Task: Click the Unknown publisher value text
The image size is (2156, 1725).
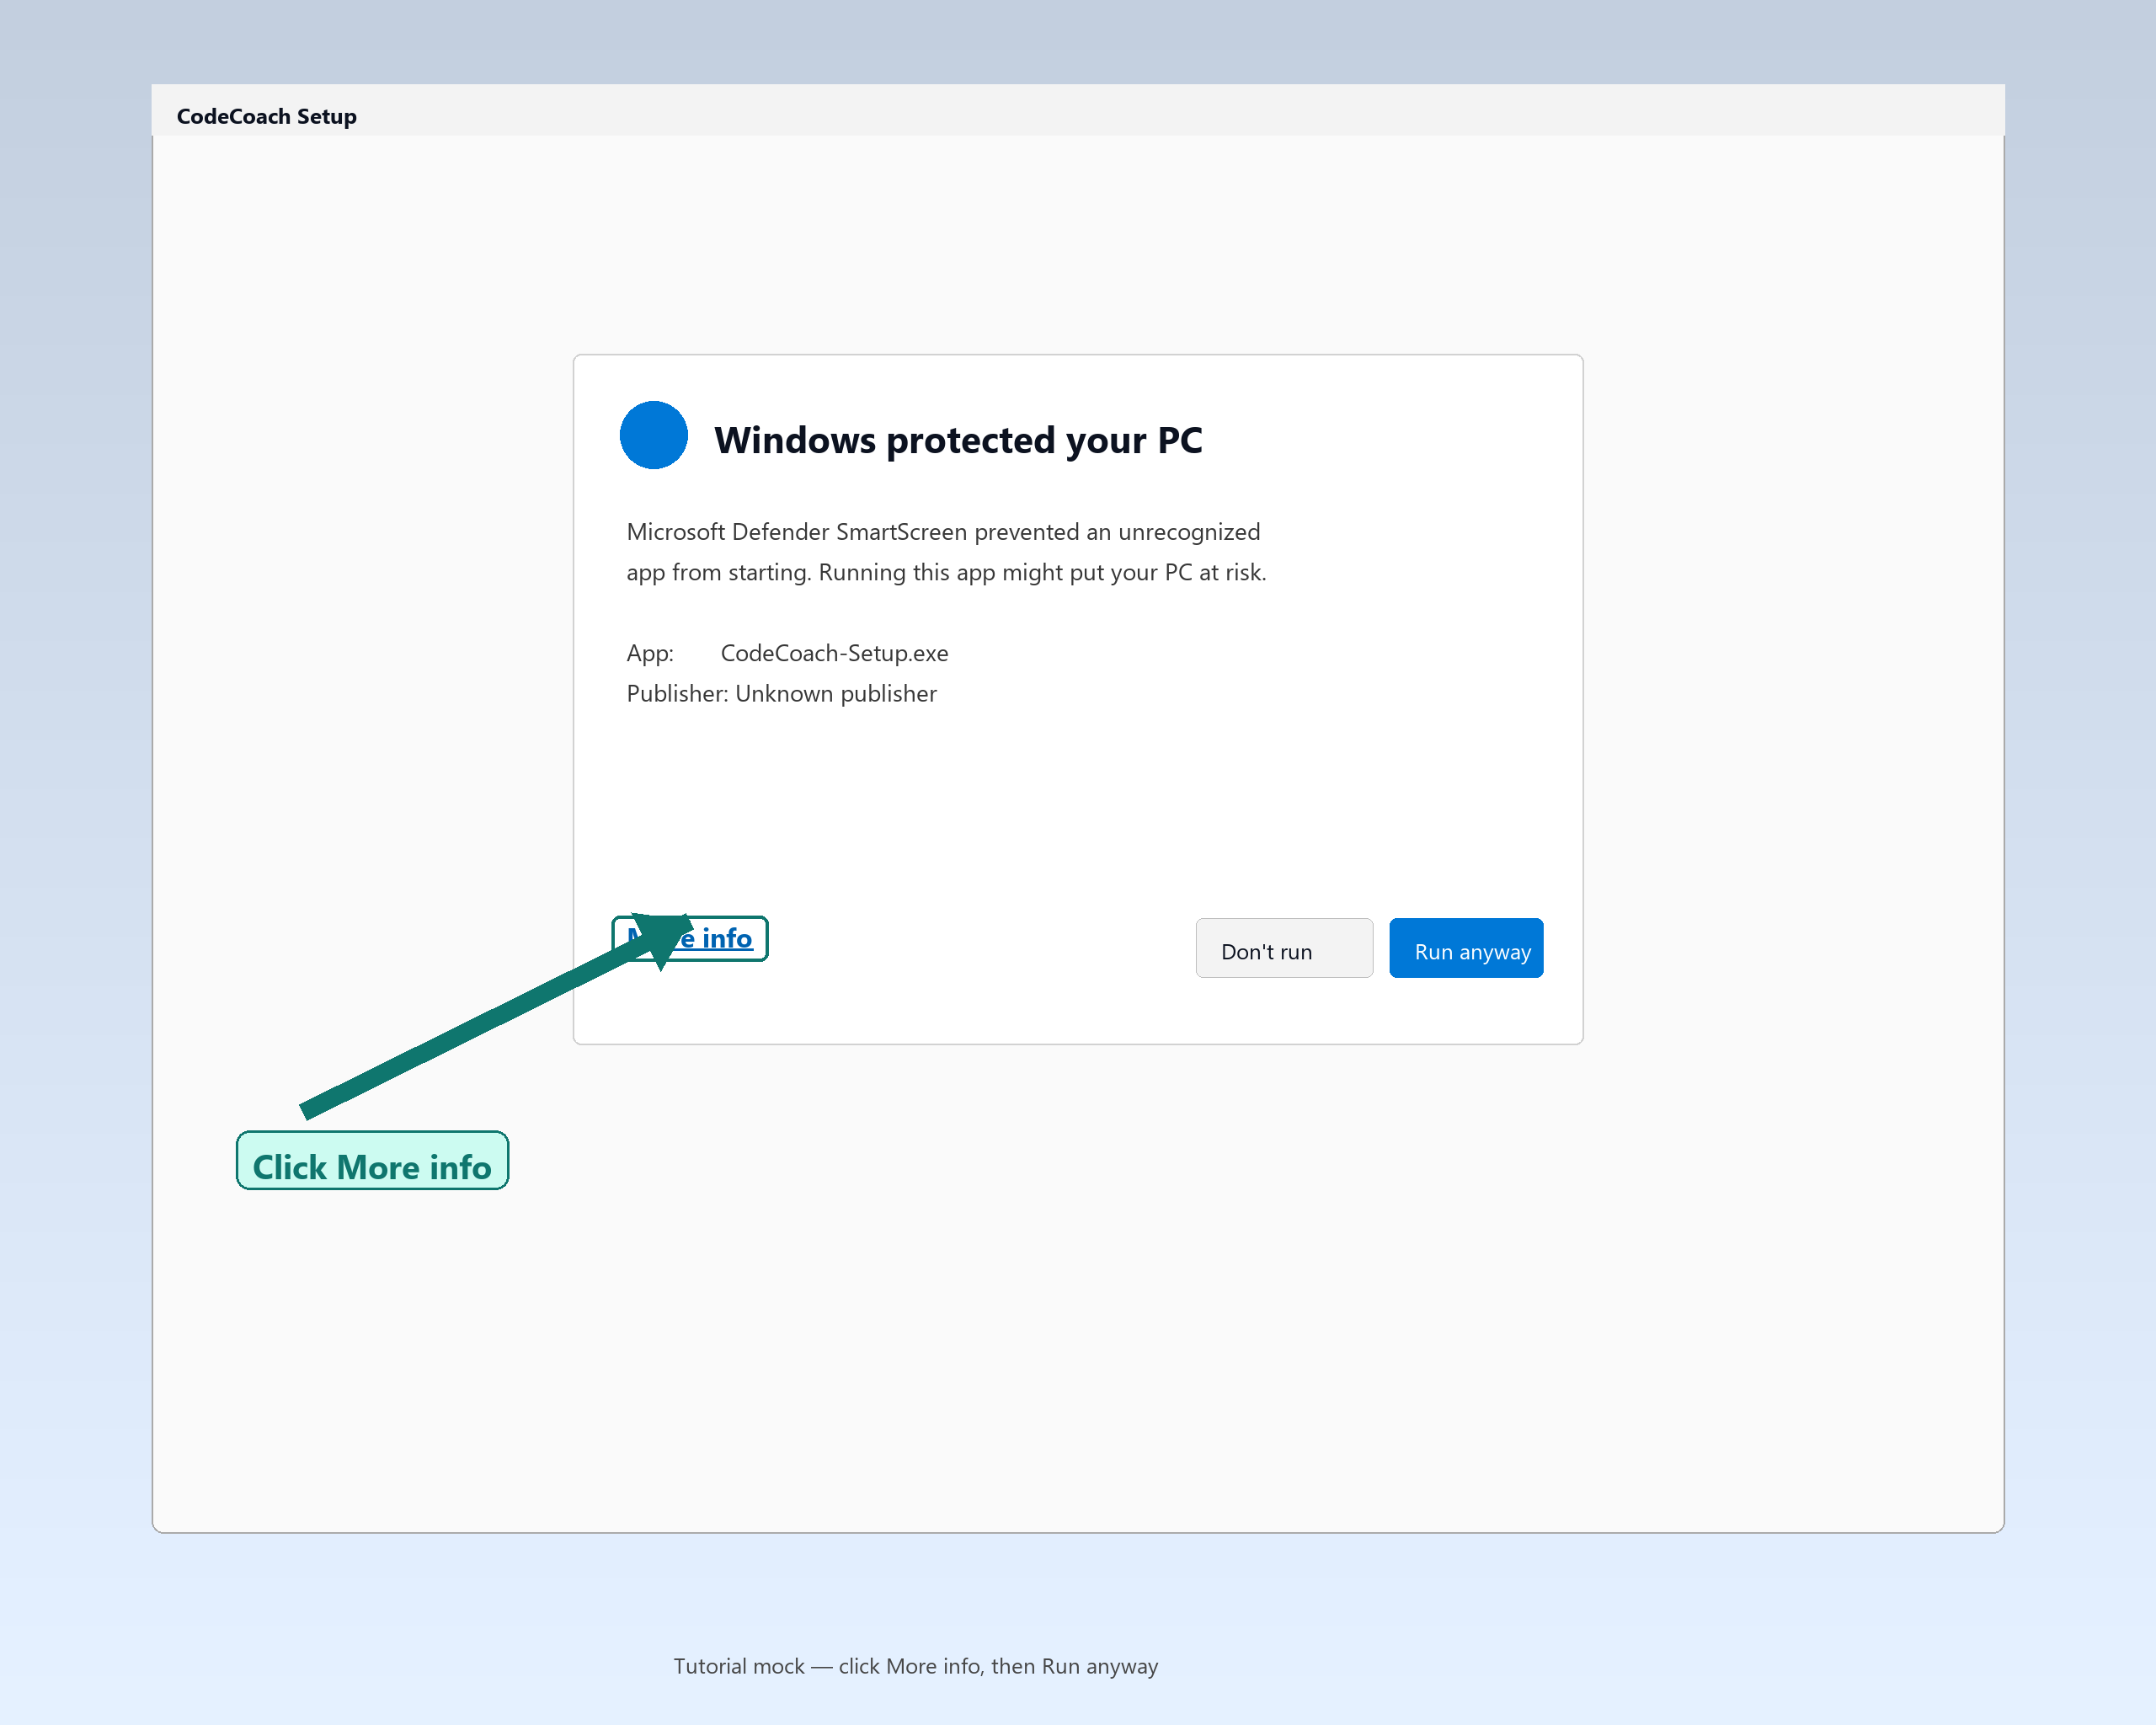Action: 836,693
